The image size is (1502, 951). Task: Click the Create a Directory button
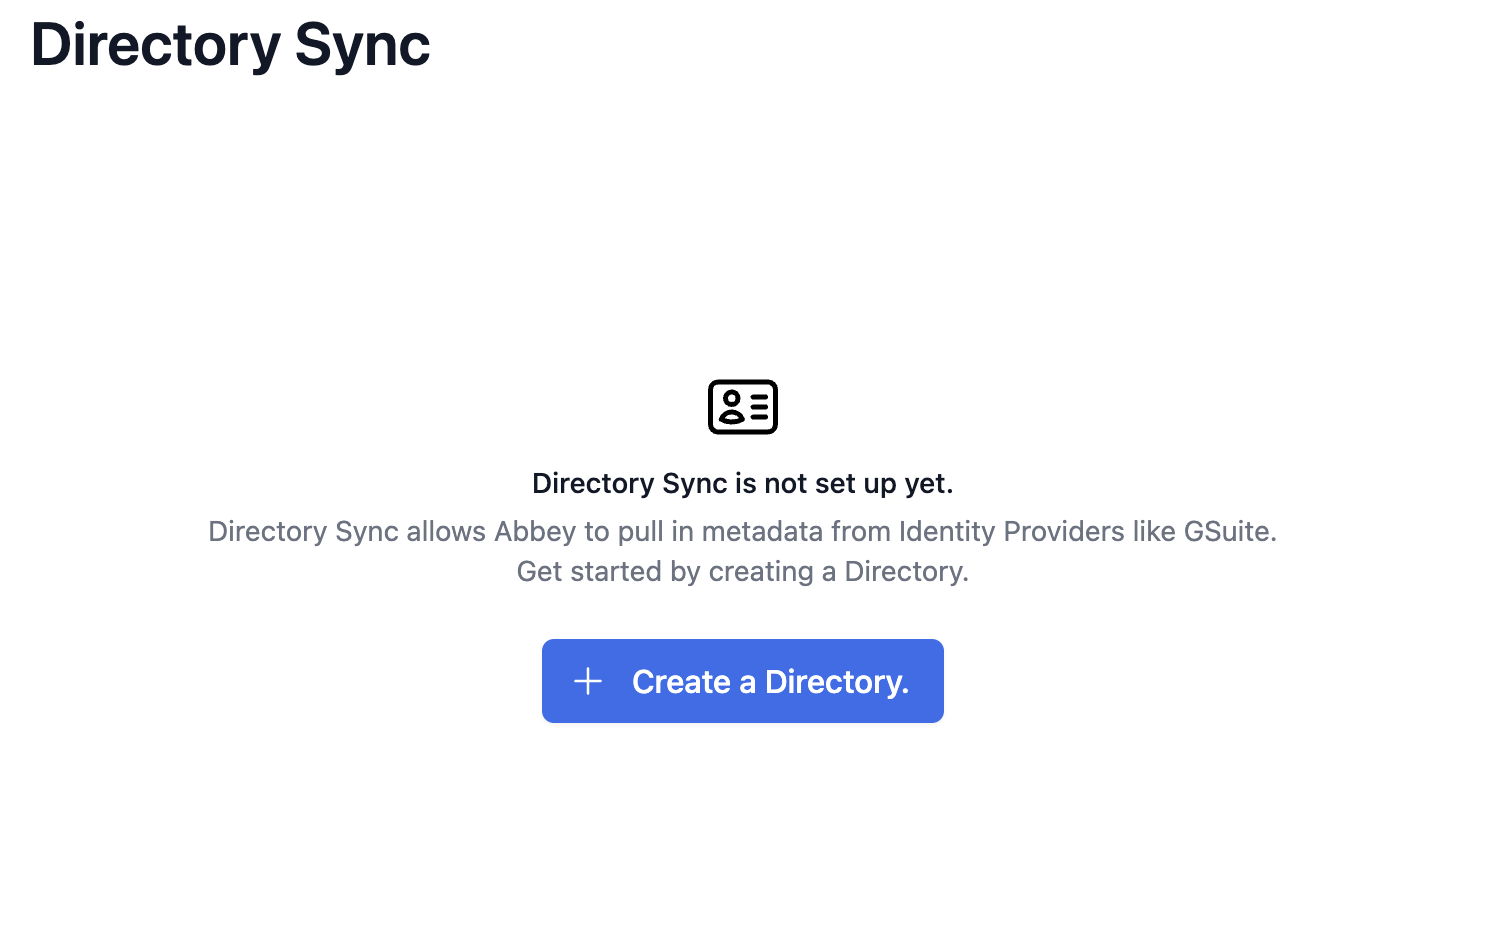742,681
